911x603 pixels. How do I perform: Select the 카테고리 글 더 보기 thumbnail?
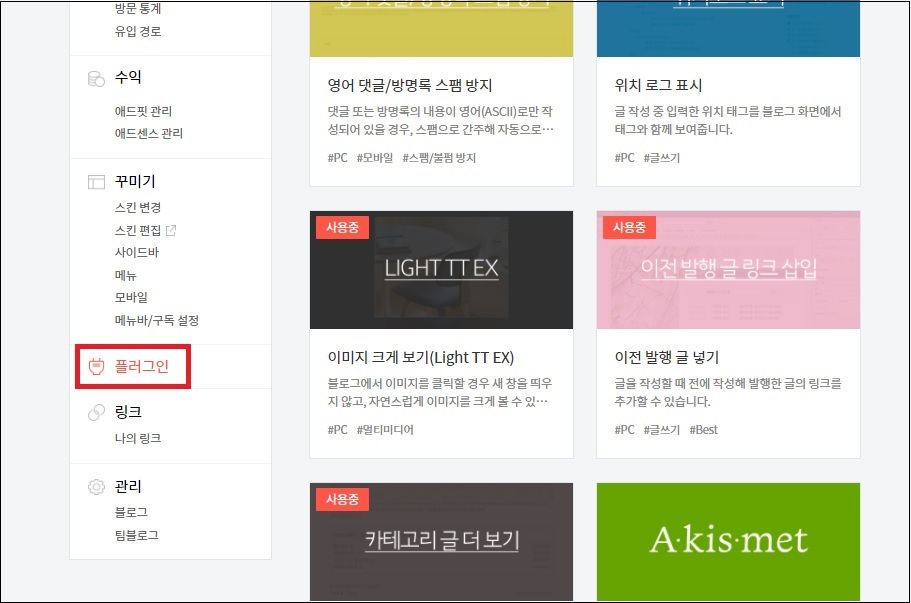point(441,541)
